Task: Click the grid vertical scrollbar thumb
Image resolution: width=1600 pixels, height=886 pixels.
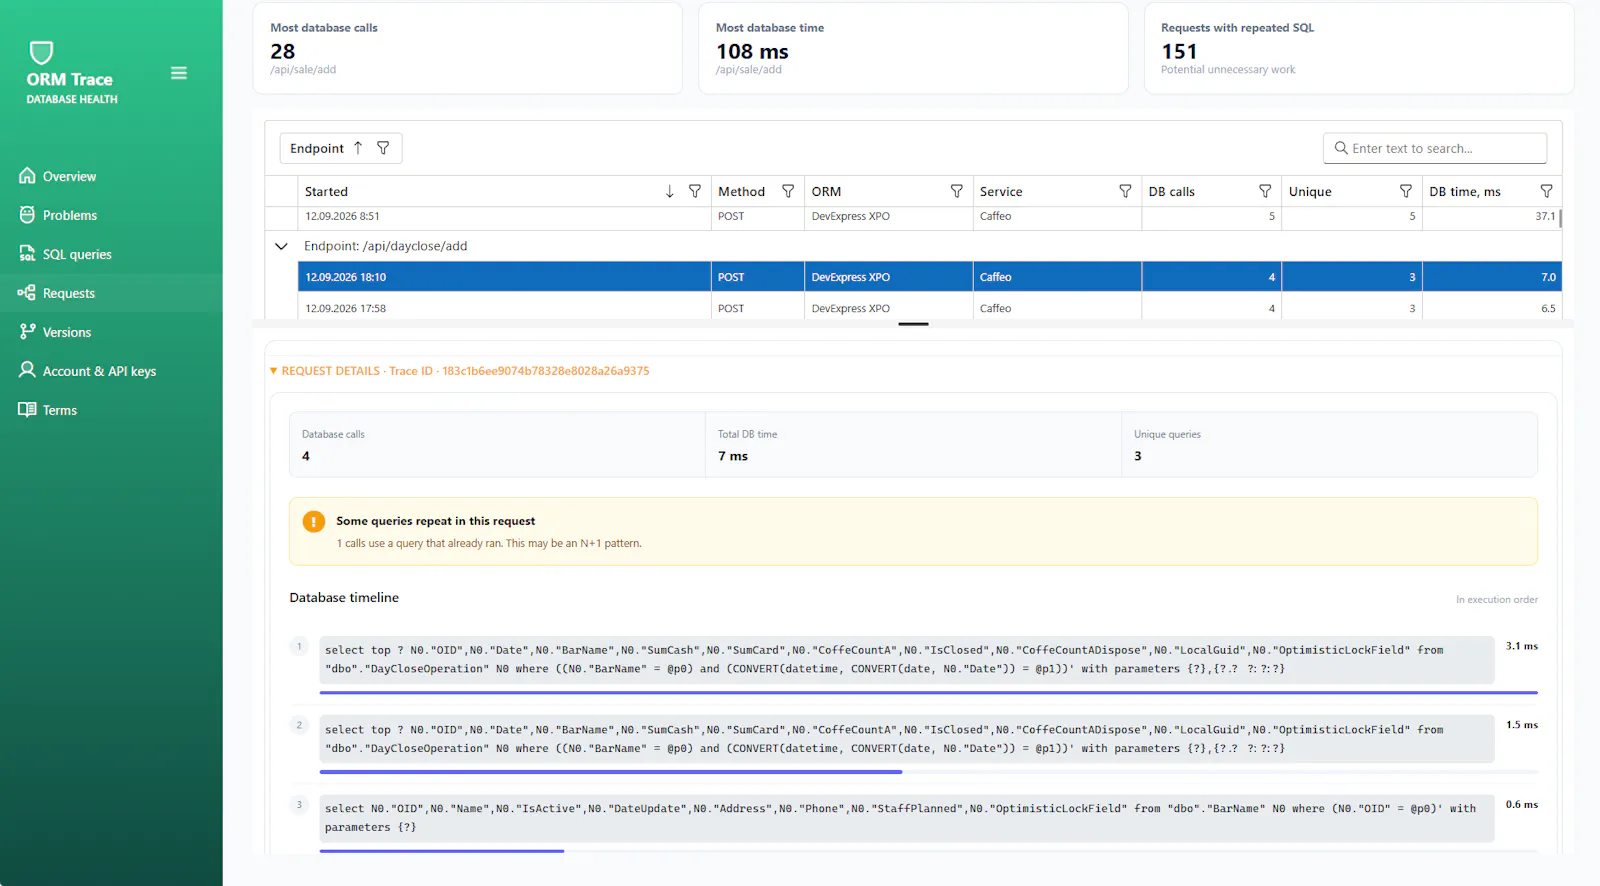Action: [1559, 217]
